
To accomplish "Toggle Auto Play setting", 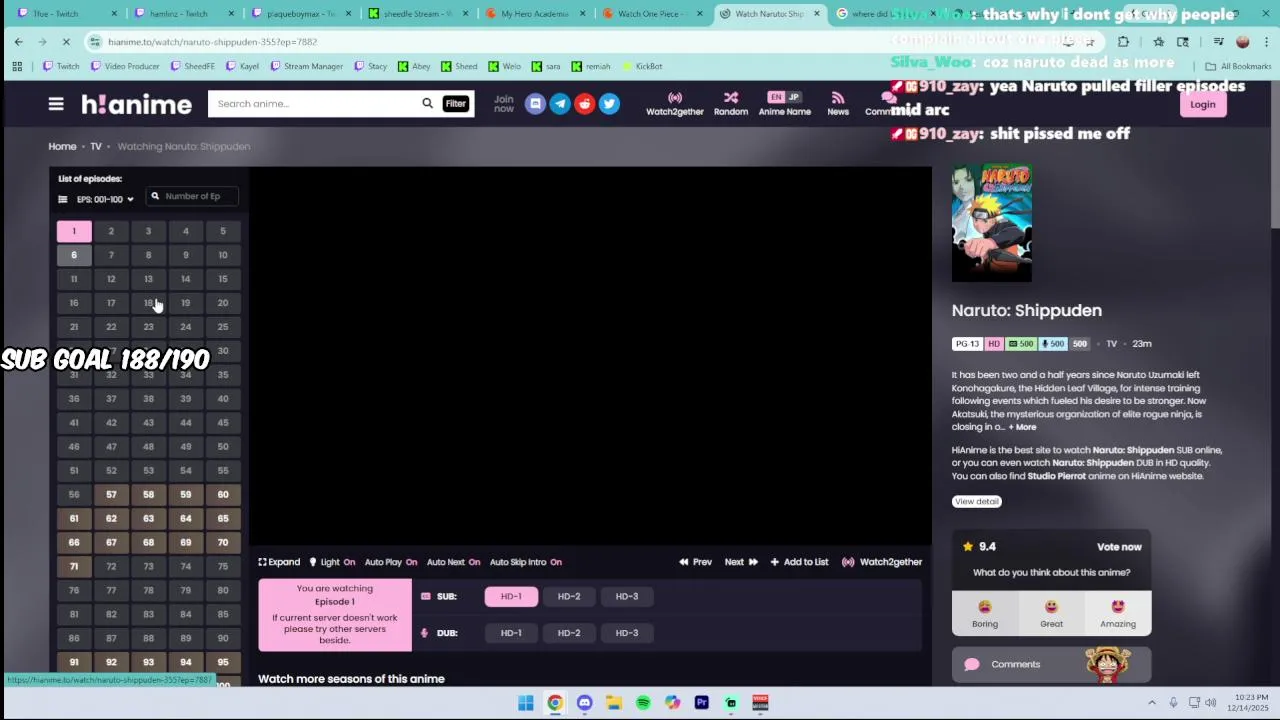I will click(391, 562).
